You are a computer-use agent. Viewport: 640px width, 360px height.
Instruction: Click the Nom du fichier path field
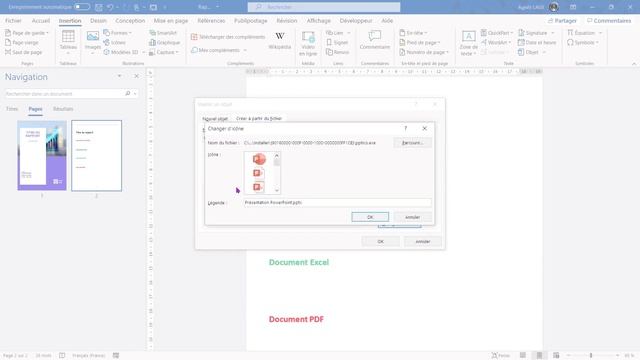310,143
